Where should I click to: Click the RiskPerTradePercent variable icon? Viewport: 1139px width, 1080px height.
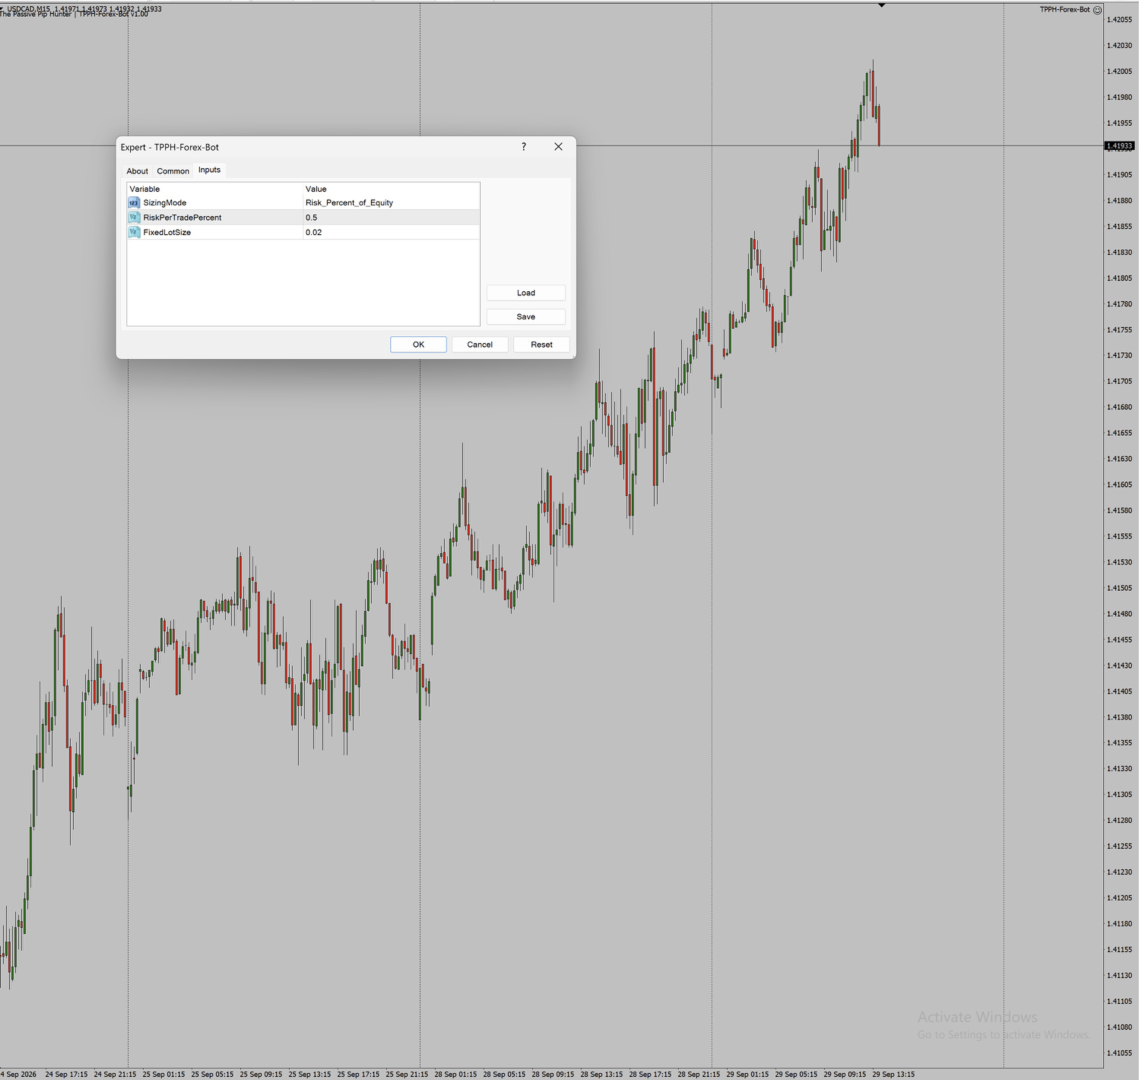click(134, 217)
